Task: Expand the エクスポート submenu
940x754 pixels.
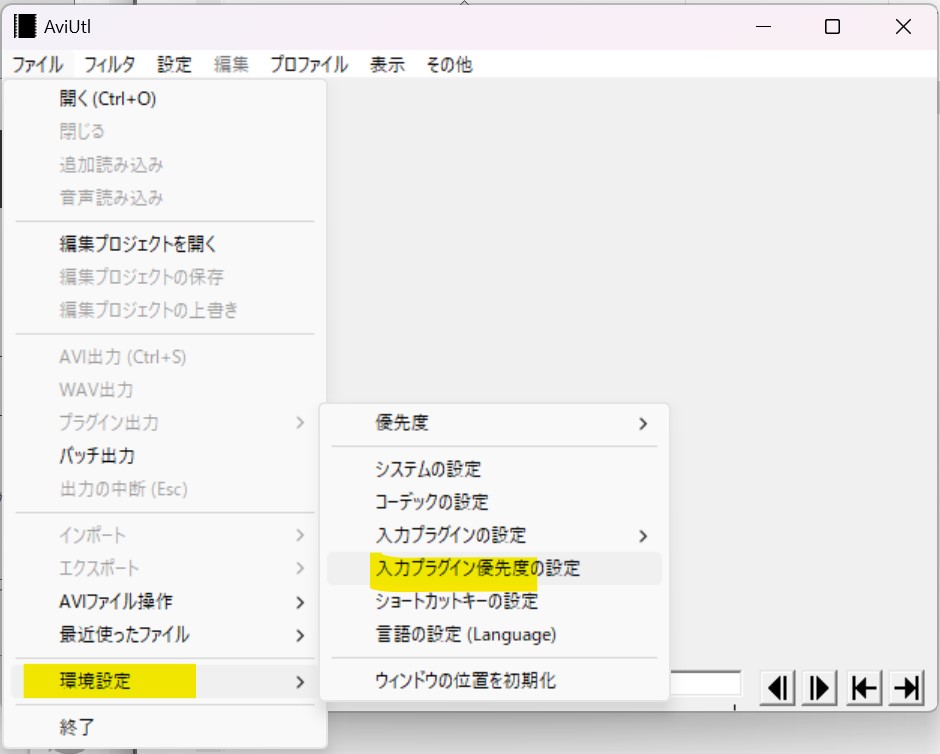Action: point(165,568)
